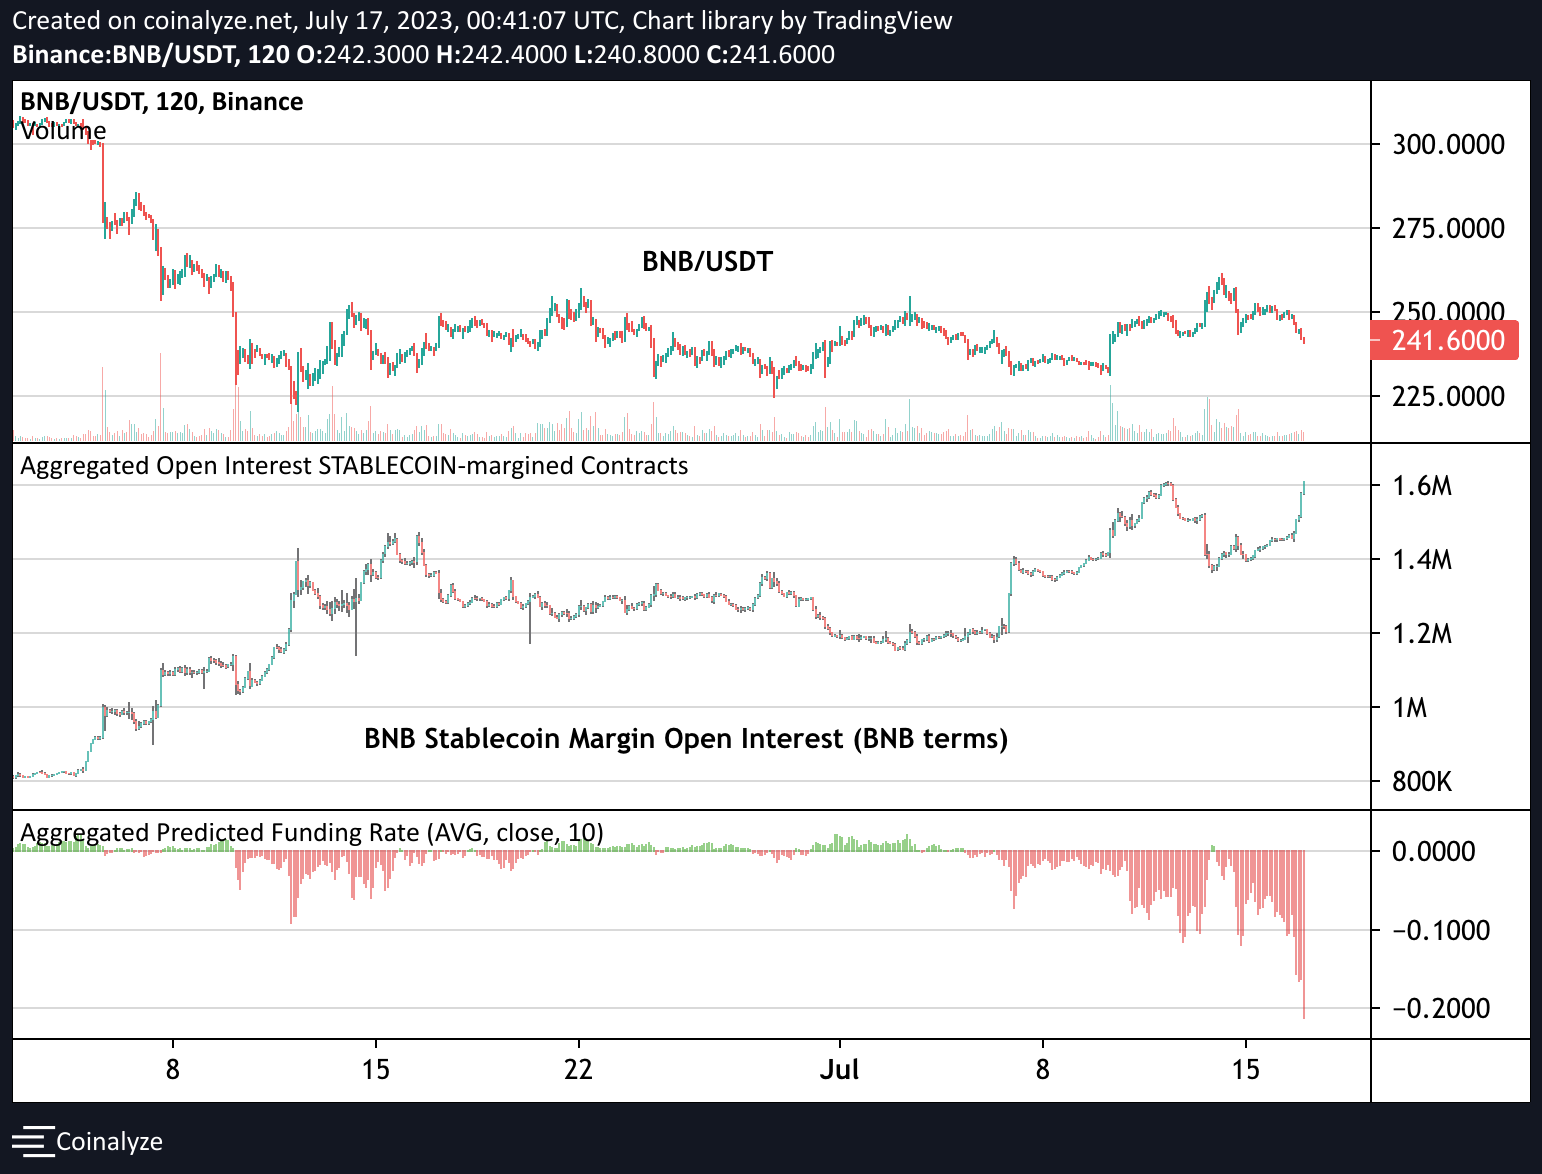
Task: Select the Aggregated Open Interest pane title
Action: (354, 466)
